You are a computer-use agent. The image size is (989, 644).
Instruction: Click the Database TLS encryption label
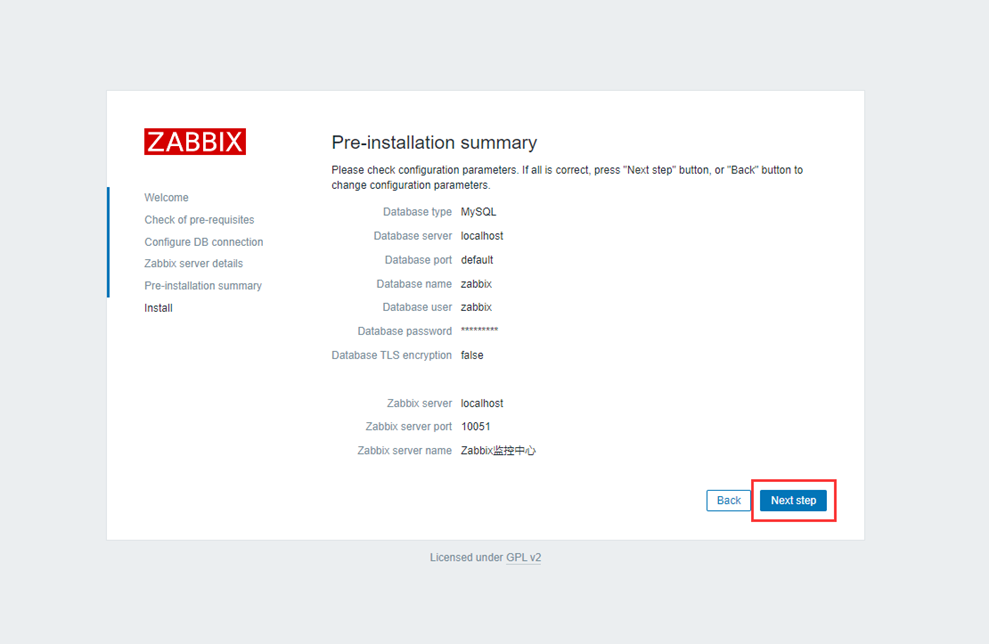click(x=392, y=355)
